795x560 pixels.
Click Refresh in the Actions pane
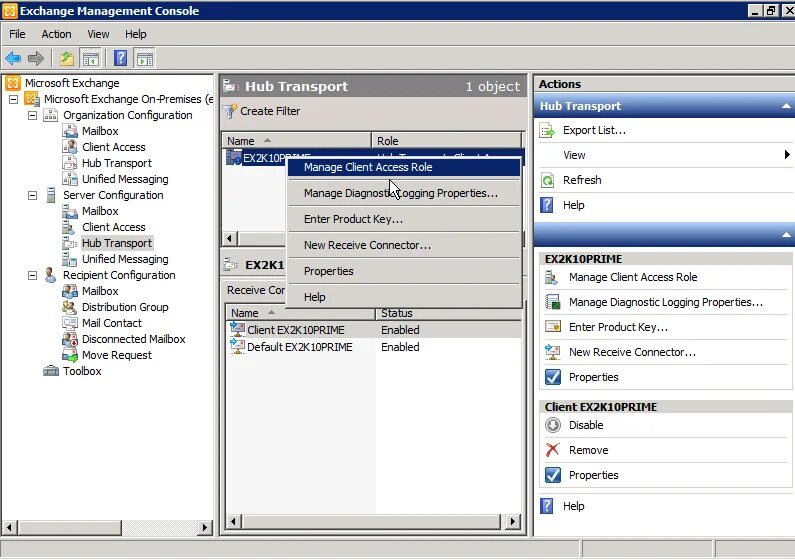coord(582,180)
